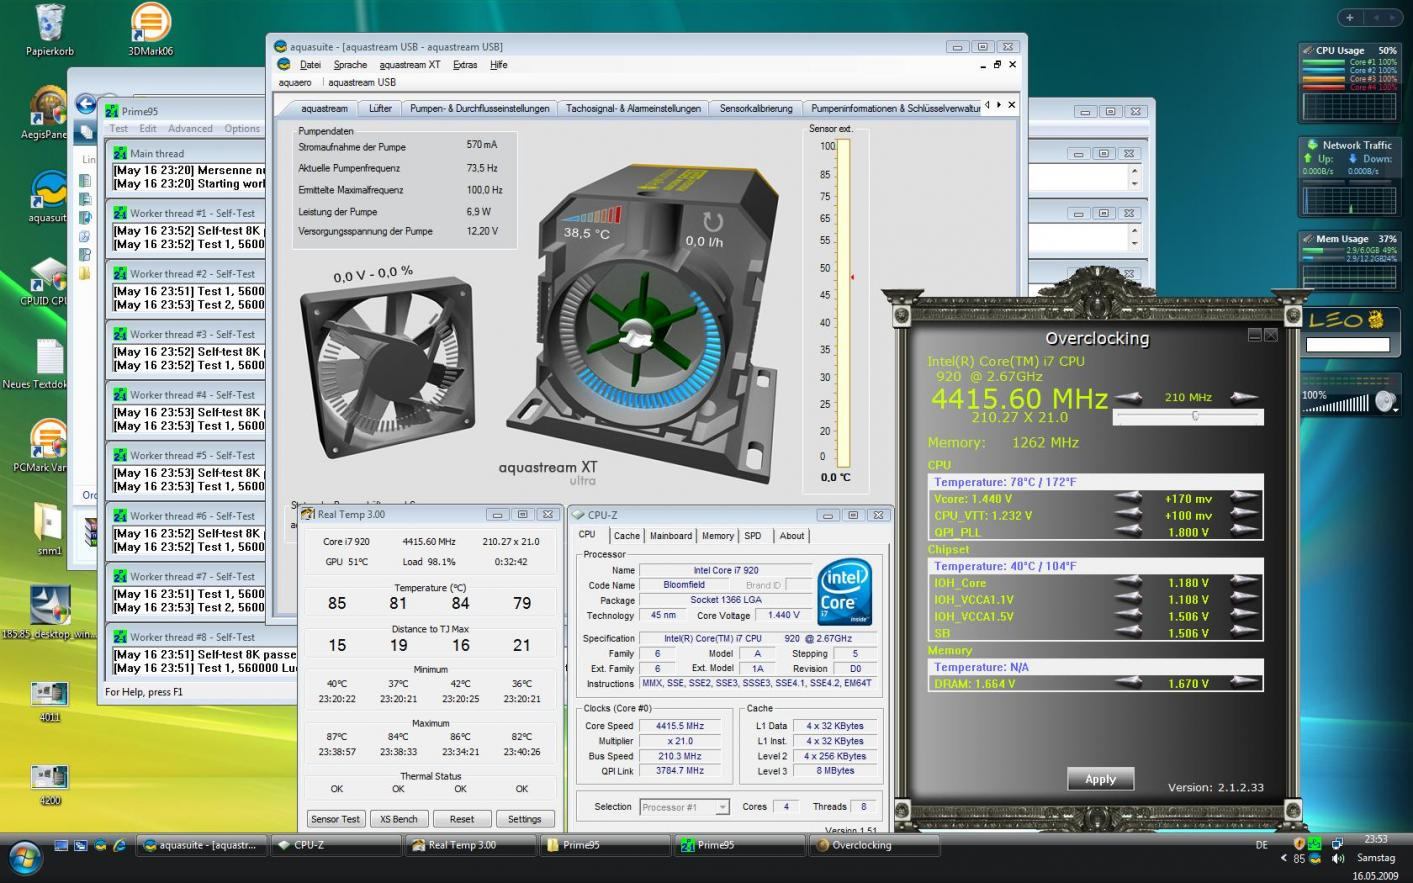Open the Sprache menu in aquasuite
Image resolution: width=1413 pixels, height=883 pixels.
pos(350,65)
